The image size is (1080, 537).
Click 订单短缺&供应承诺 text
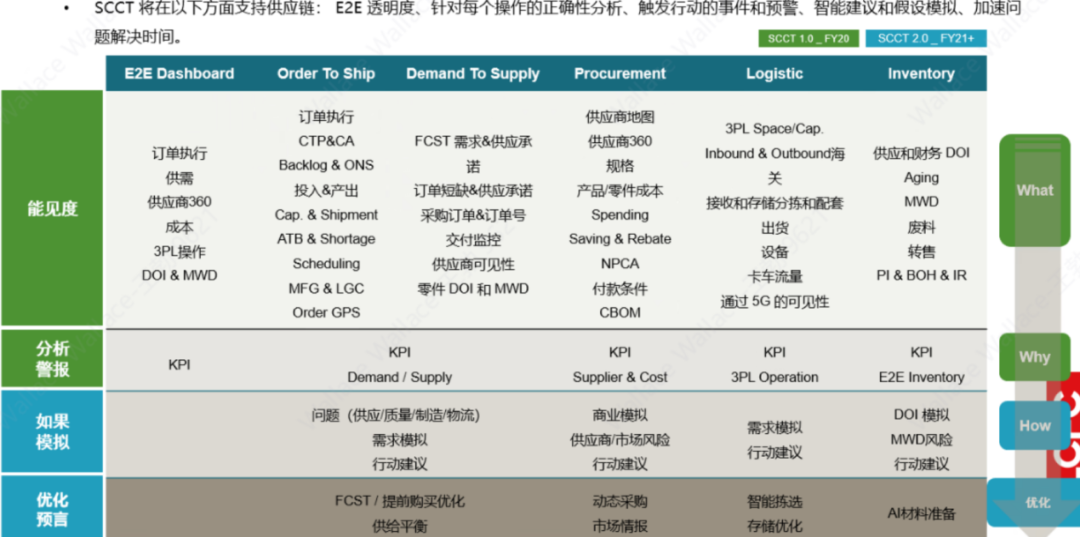[472, 191]
